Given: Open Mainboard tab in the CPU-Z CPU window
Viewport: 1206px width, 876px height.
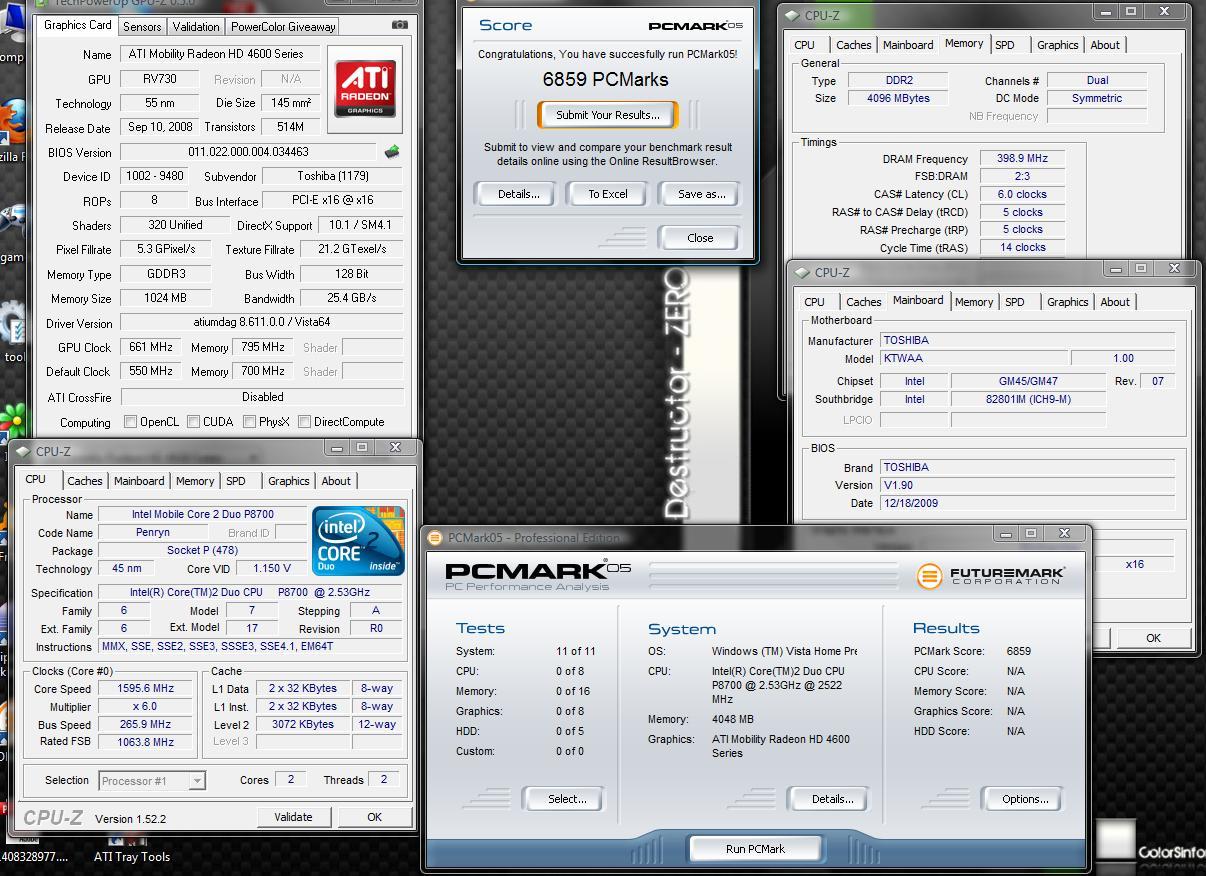Looking at the screenshot, I should click(x=139, y=481).
